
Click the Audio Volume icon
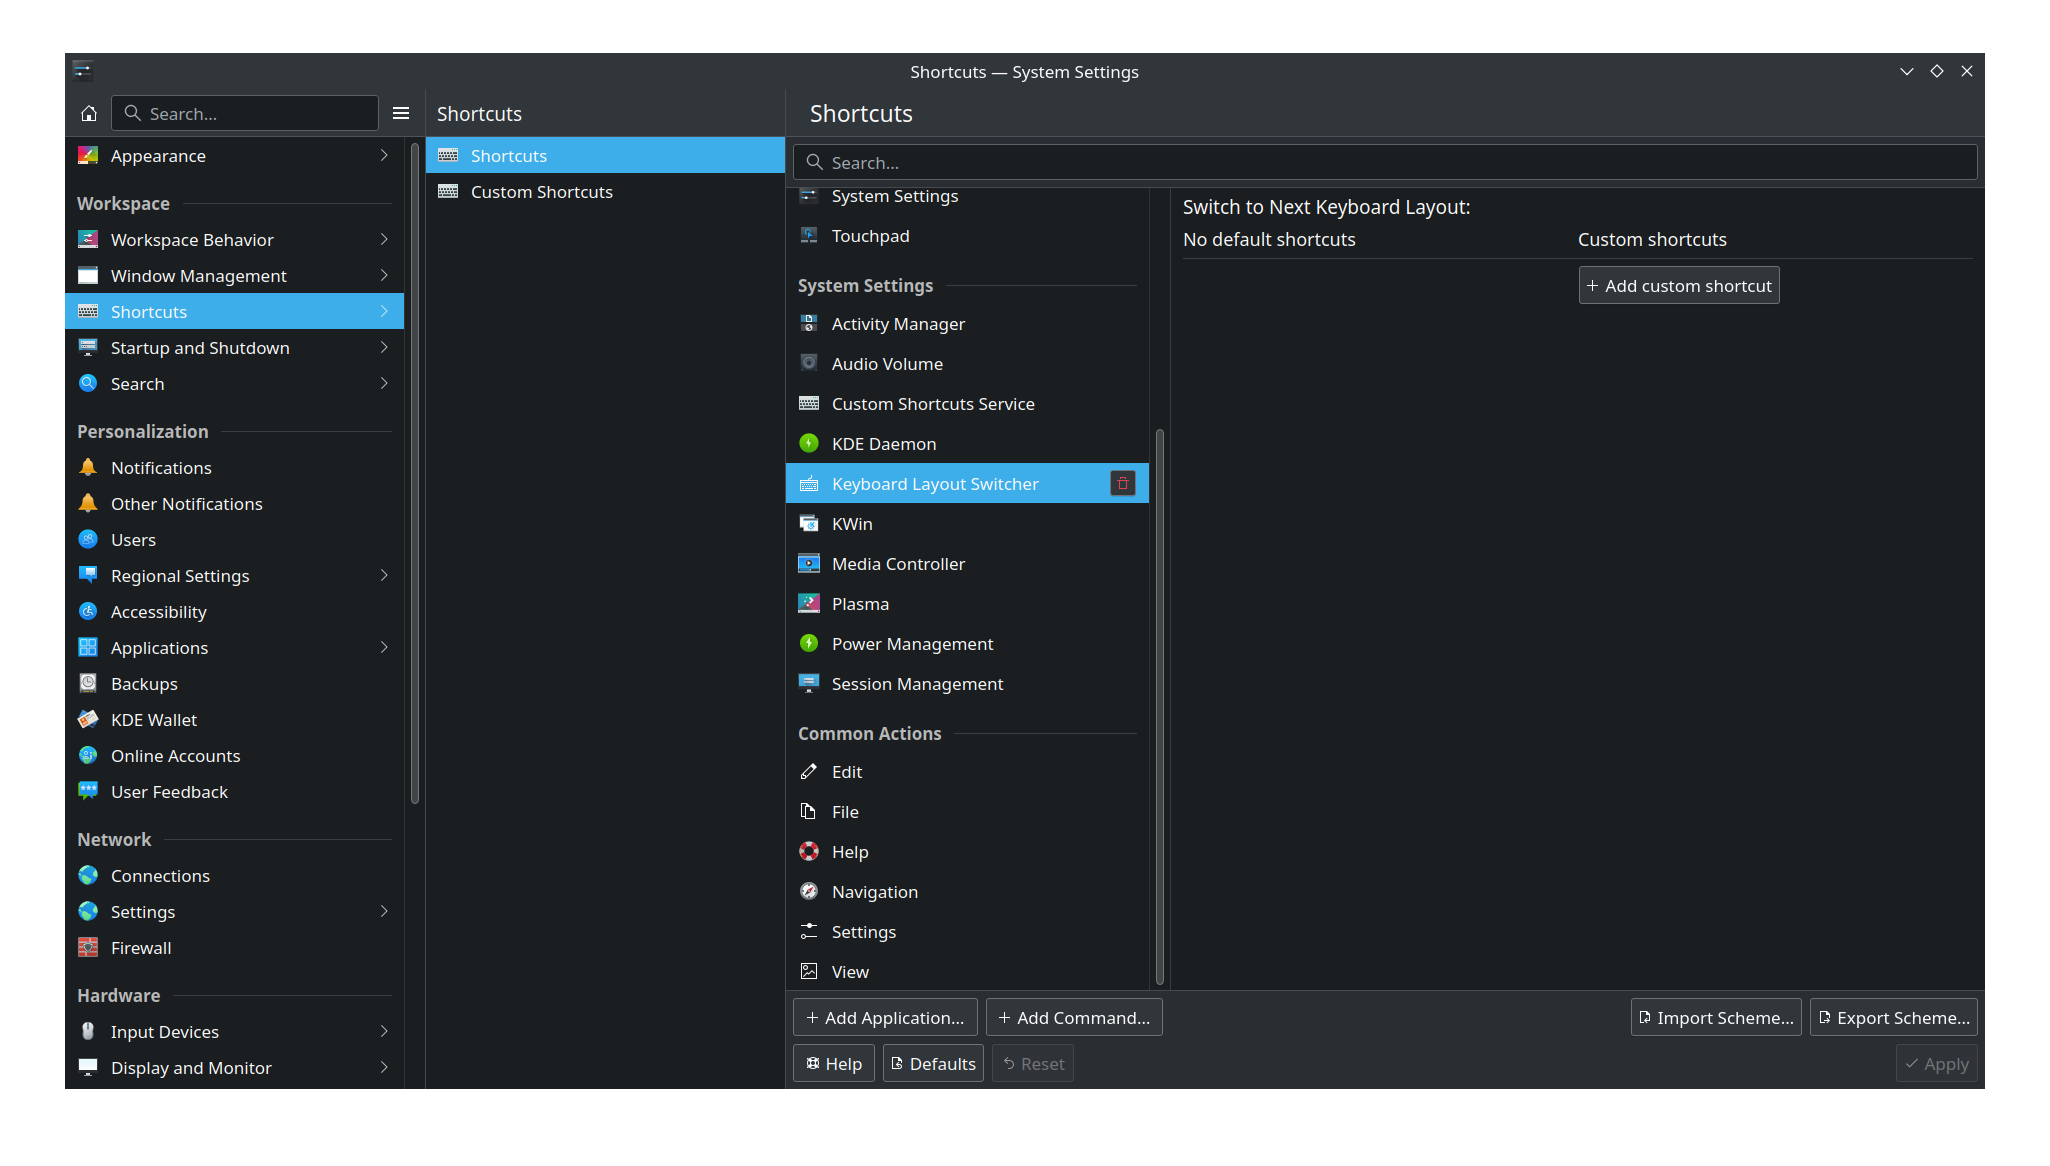coord(809,364)
